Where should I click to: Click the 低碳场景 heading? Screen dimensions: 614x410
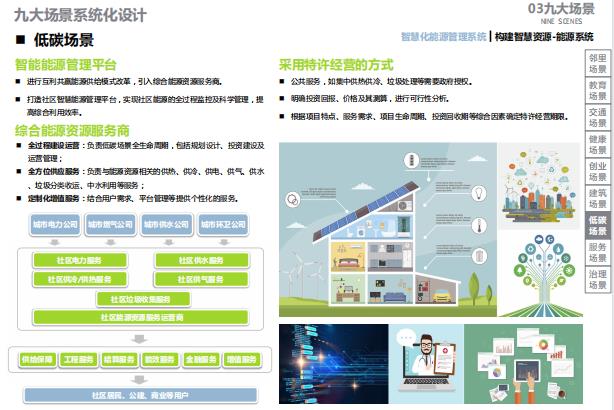(x=64, y=40)
